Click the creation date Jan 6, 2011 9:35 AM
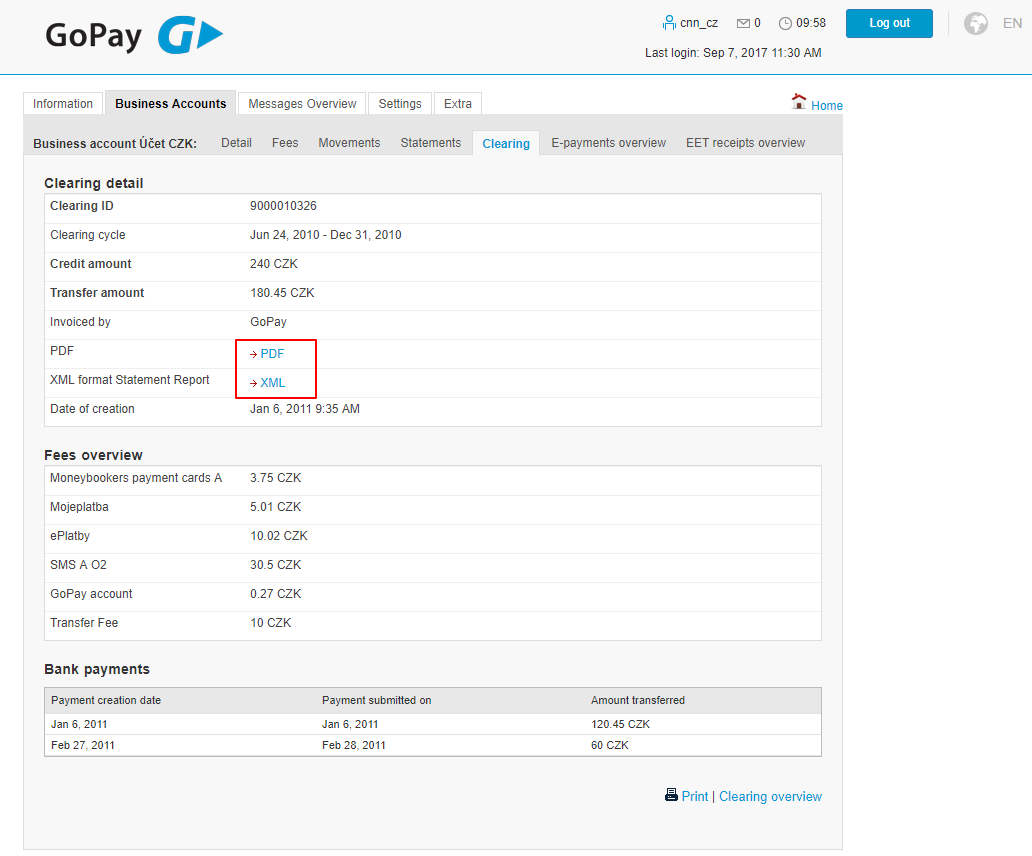Viewport: 1032px width, 856px height. (305, 409)
